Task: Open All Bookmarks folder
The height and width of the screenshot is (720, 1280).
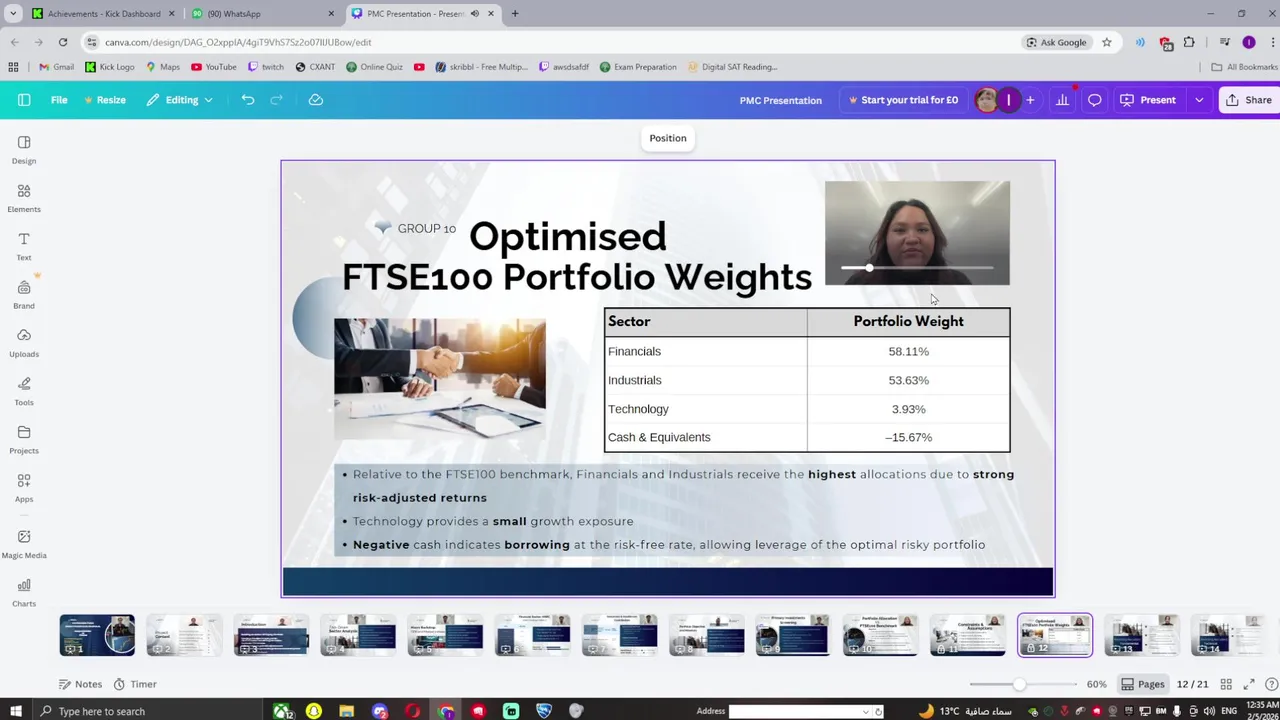Action: [1245, 67]
